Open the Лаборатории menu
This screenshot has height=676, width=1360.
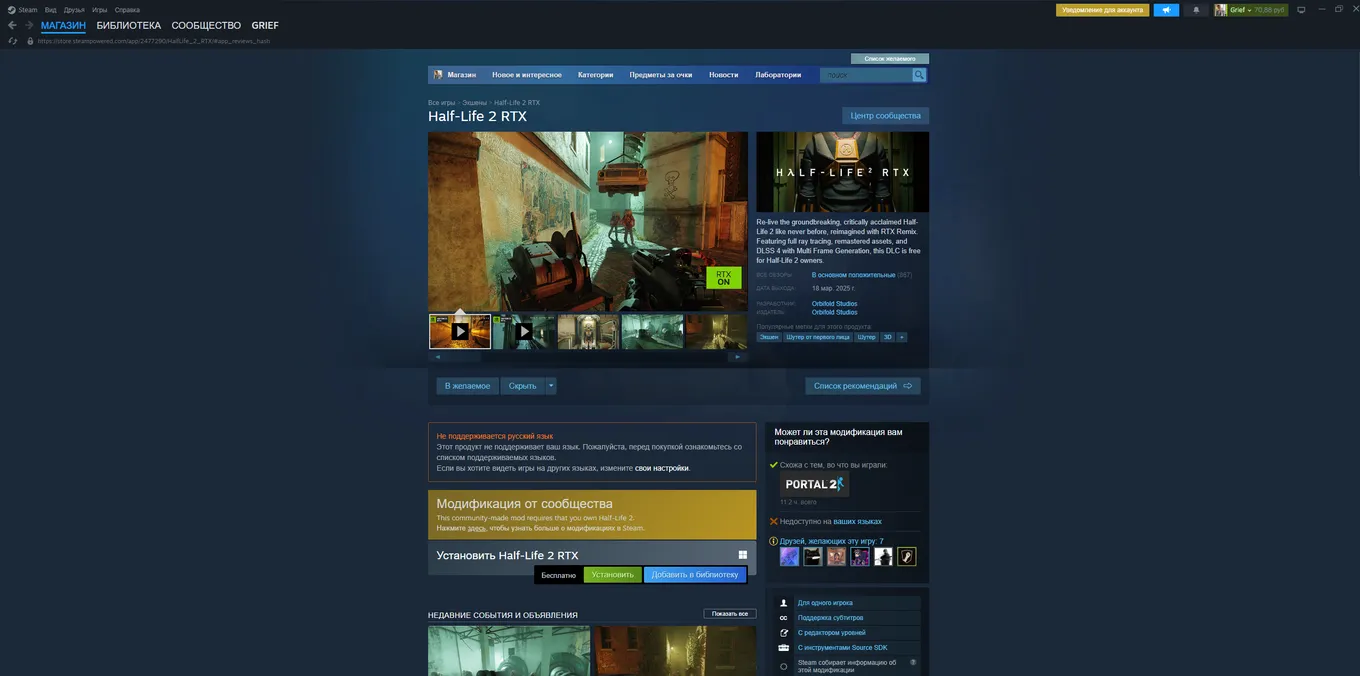778,75
